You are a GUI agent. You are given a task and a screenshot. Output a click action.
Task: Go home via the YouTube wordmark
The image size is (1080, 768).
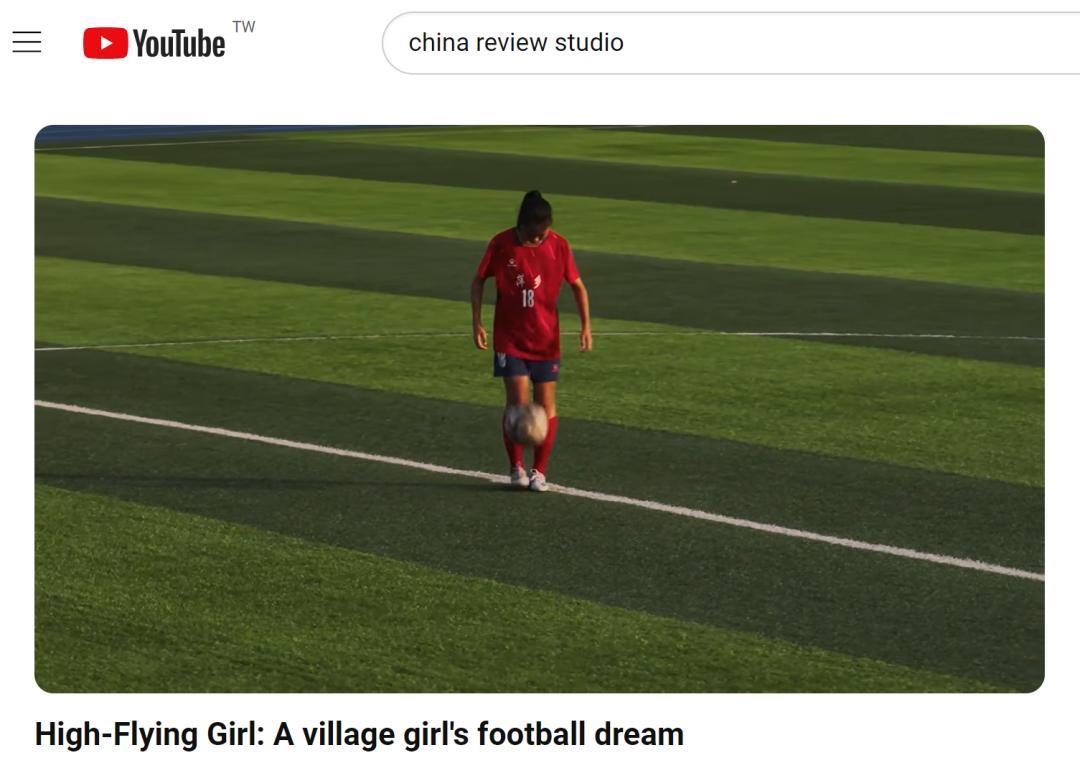178,43
